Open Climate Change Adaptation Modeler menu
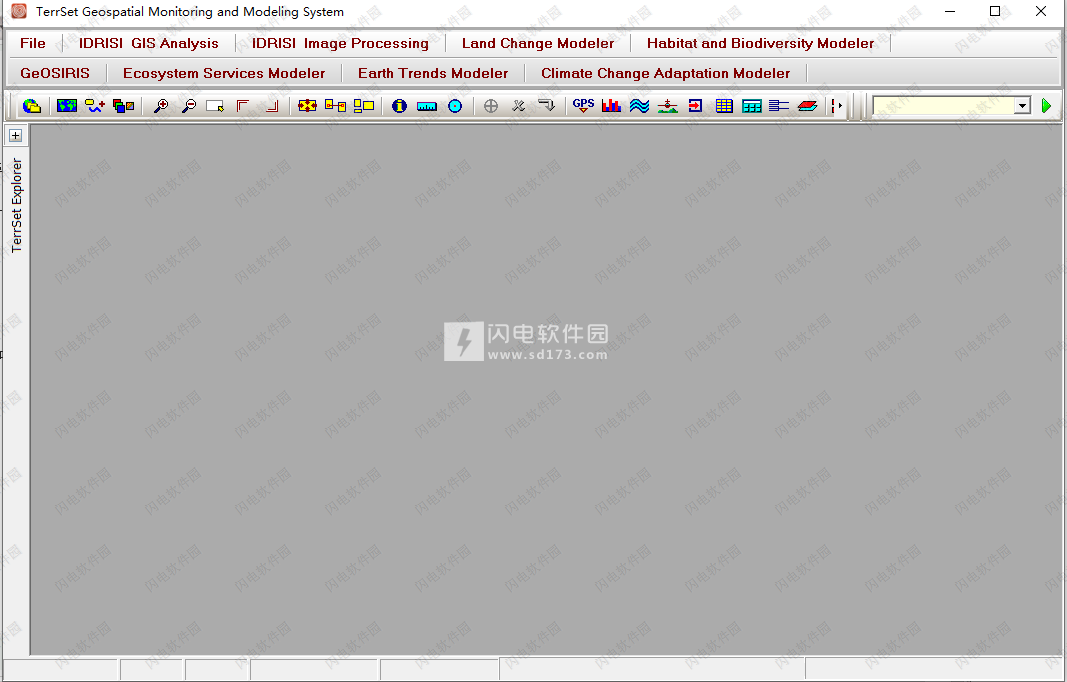Image resolution: width=1067 pixels, height=682 pixels. coord(666,73)
